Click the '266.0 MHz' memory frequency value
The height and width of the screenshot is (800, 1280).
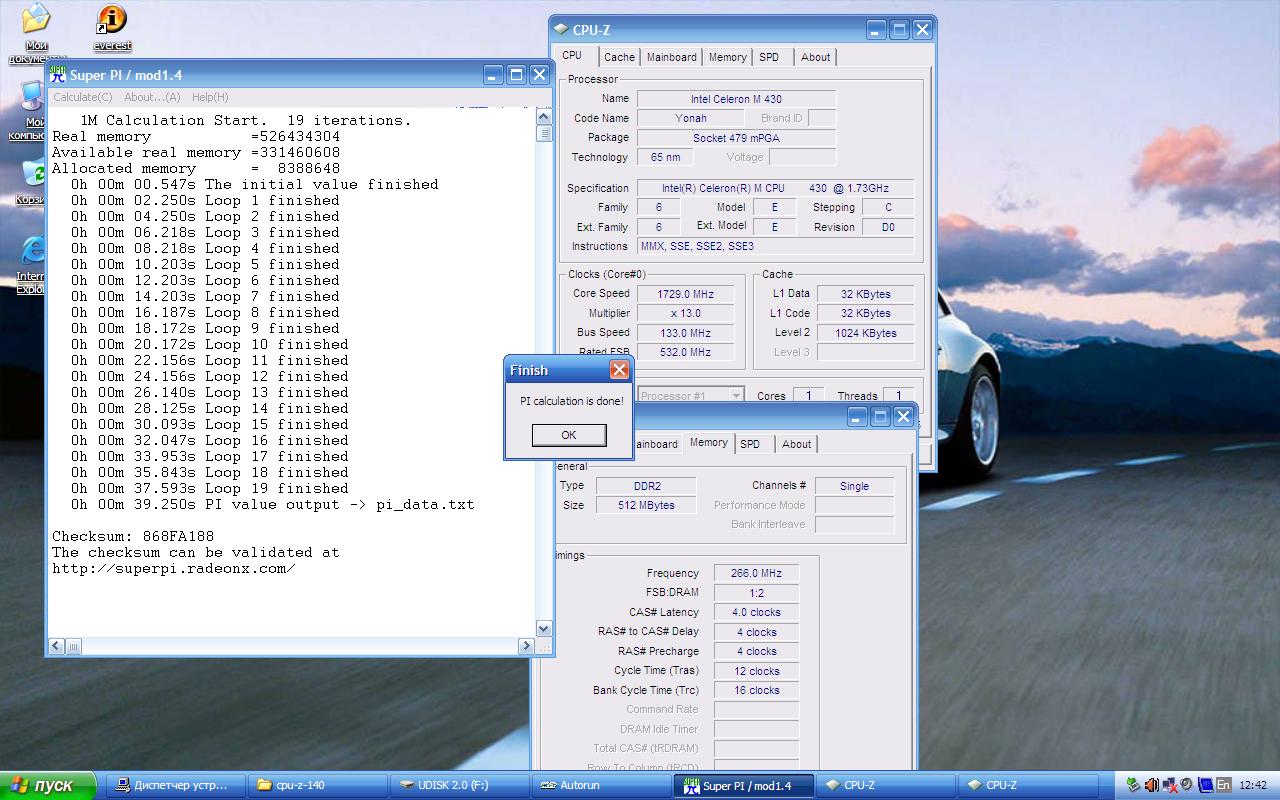(756, 573)
